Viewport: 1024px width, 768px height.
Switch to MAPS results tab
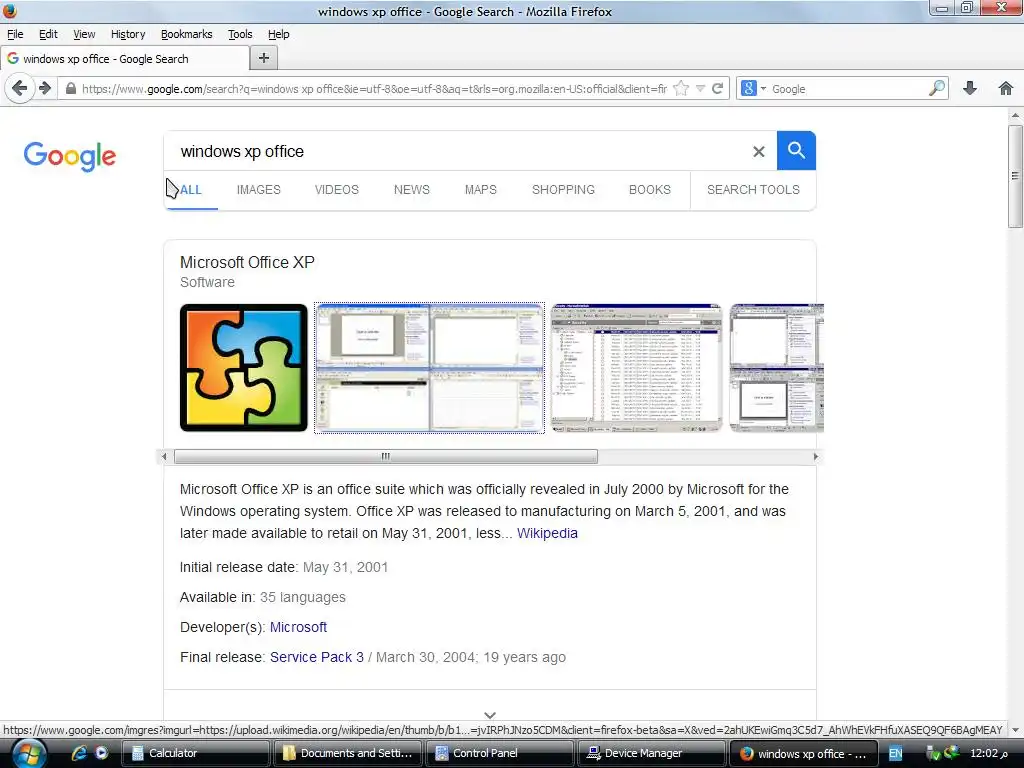click(x=481, y=190)
